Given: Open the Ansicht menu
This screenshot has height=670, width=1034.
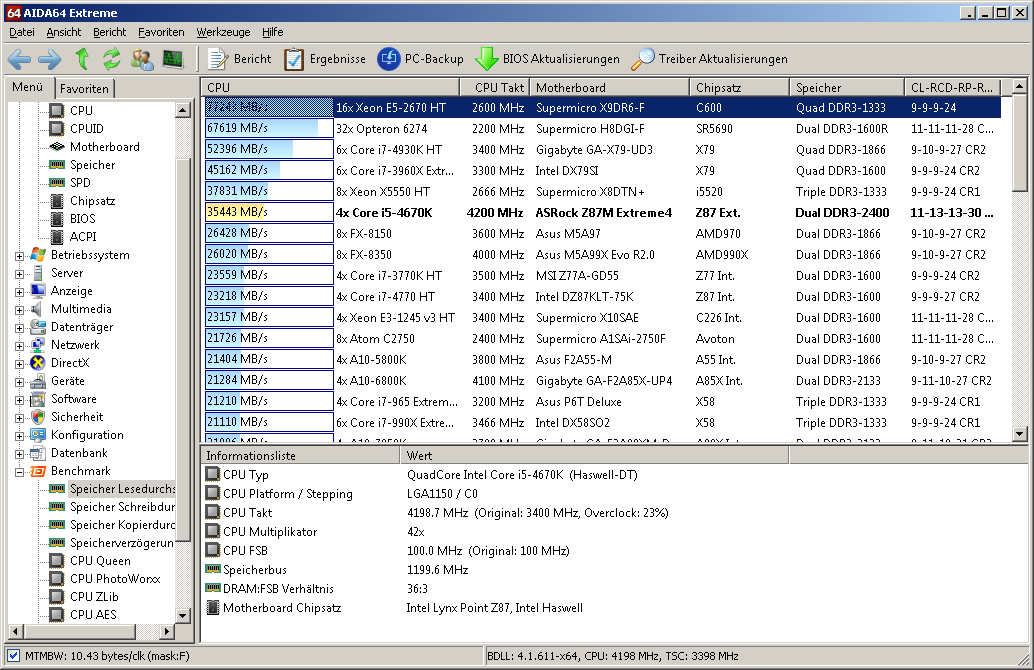Looking at the screenshot, I should tap(63, 32).
